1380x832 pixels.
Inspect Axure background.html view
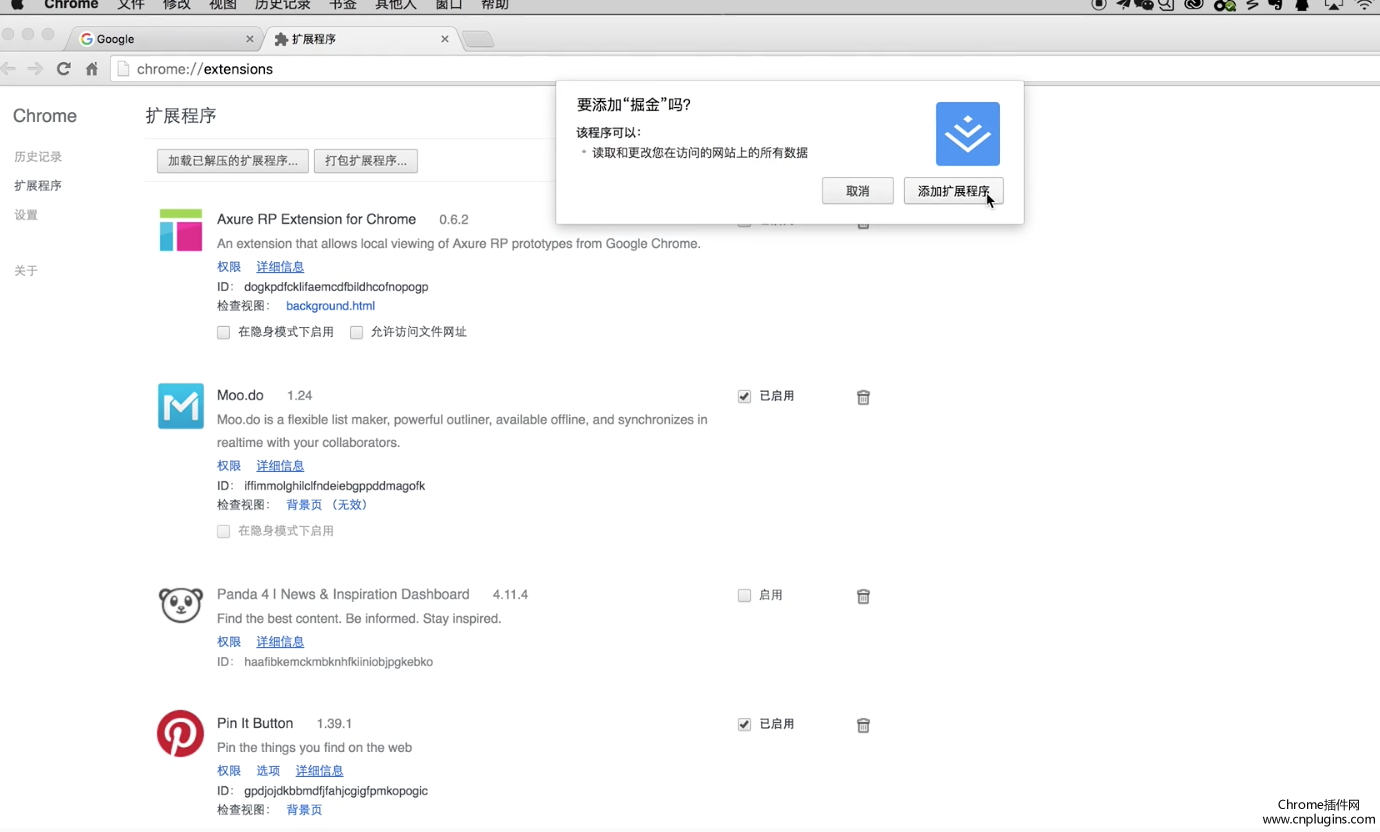tap(330, 306)
